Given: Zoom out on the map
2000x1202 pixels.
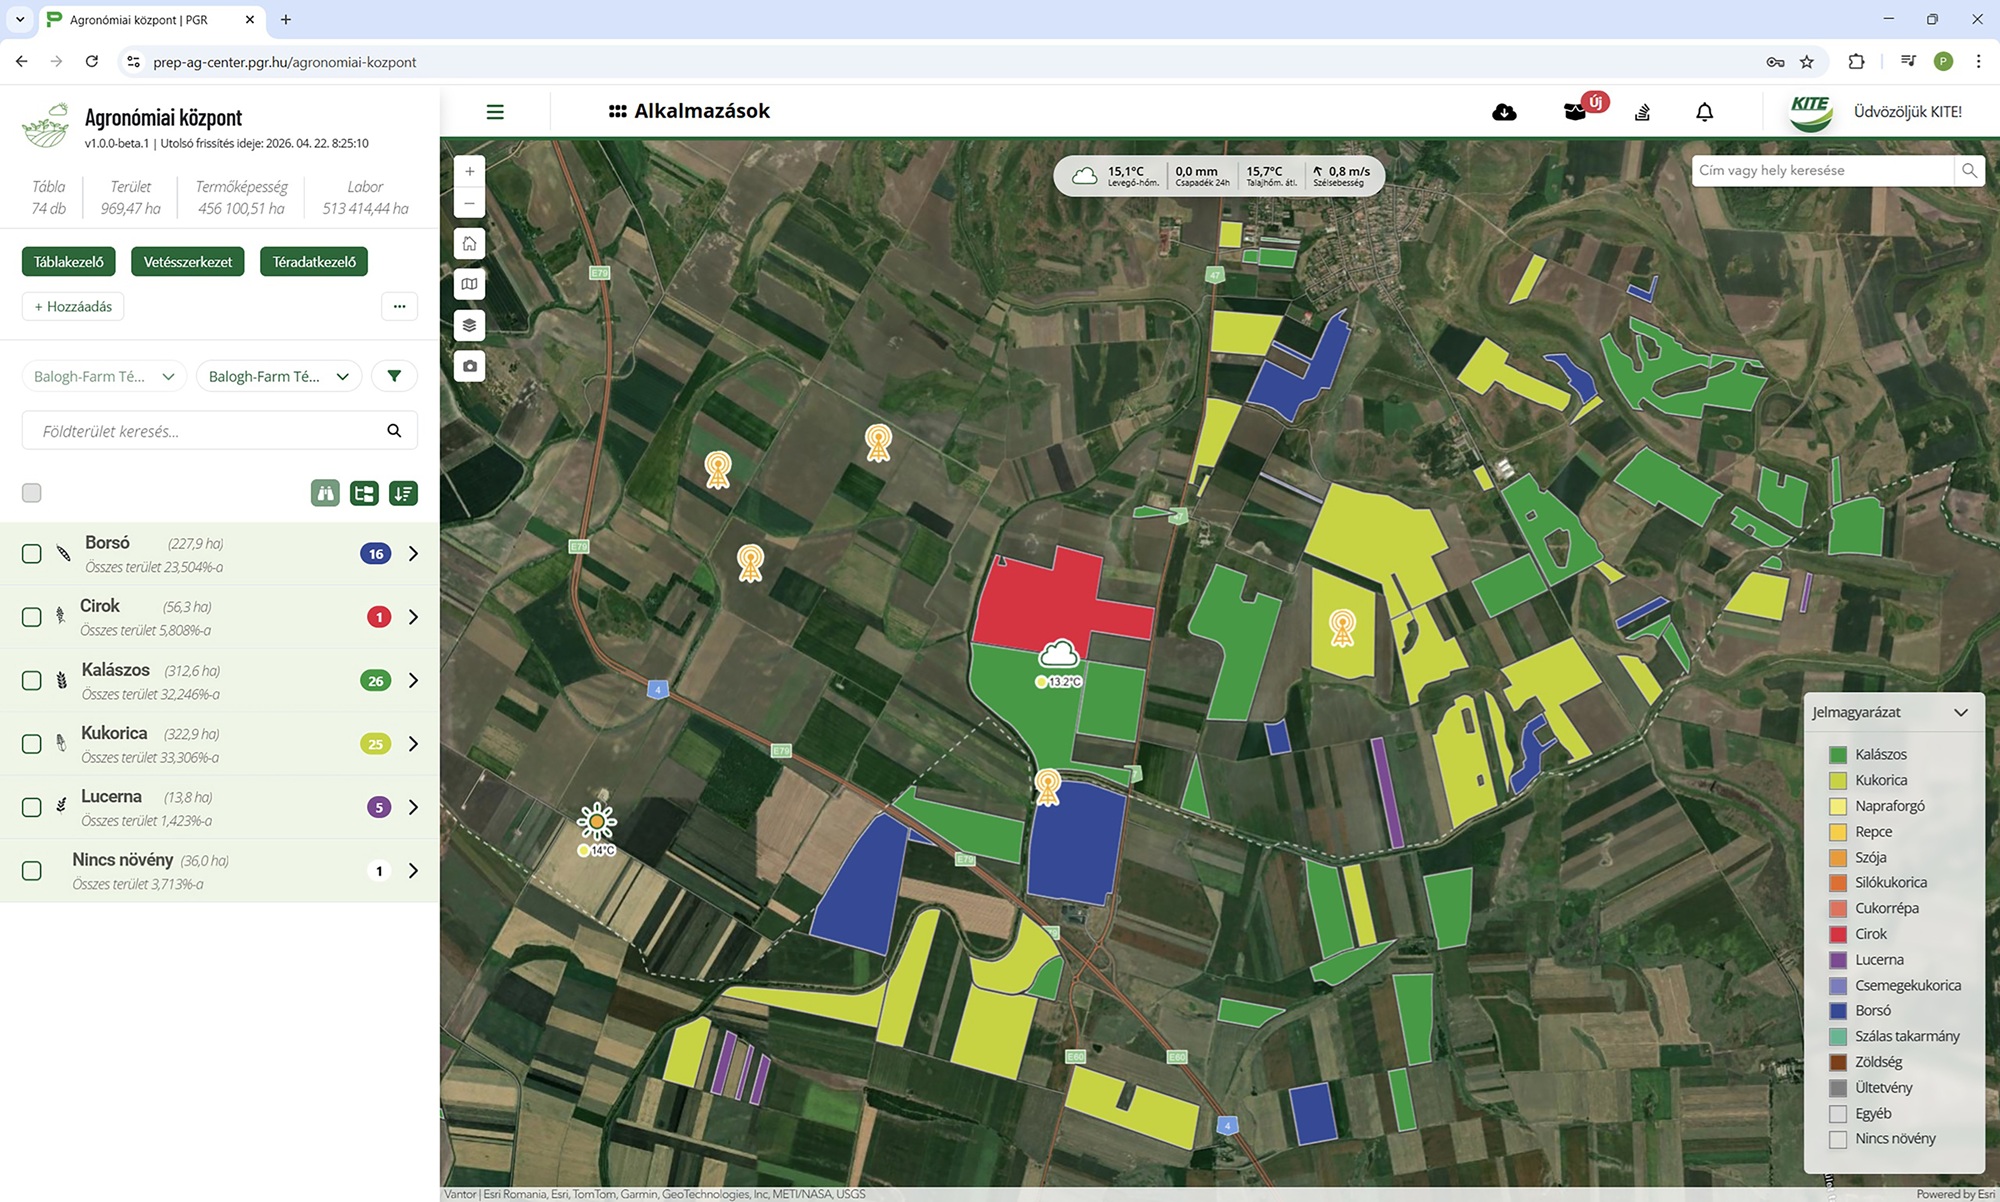Looking at the screenshot, I should pyautogui.click(x=469, y=203).
